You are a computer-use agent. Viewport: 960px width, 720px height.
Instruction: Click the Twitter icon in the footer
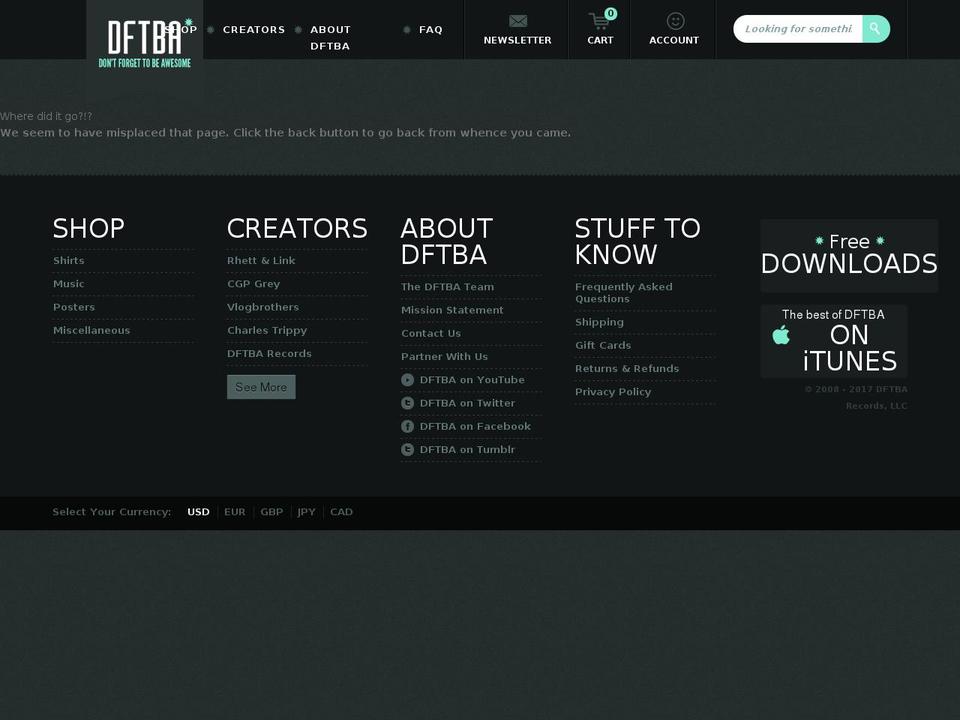[x=407, y=403]
